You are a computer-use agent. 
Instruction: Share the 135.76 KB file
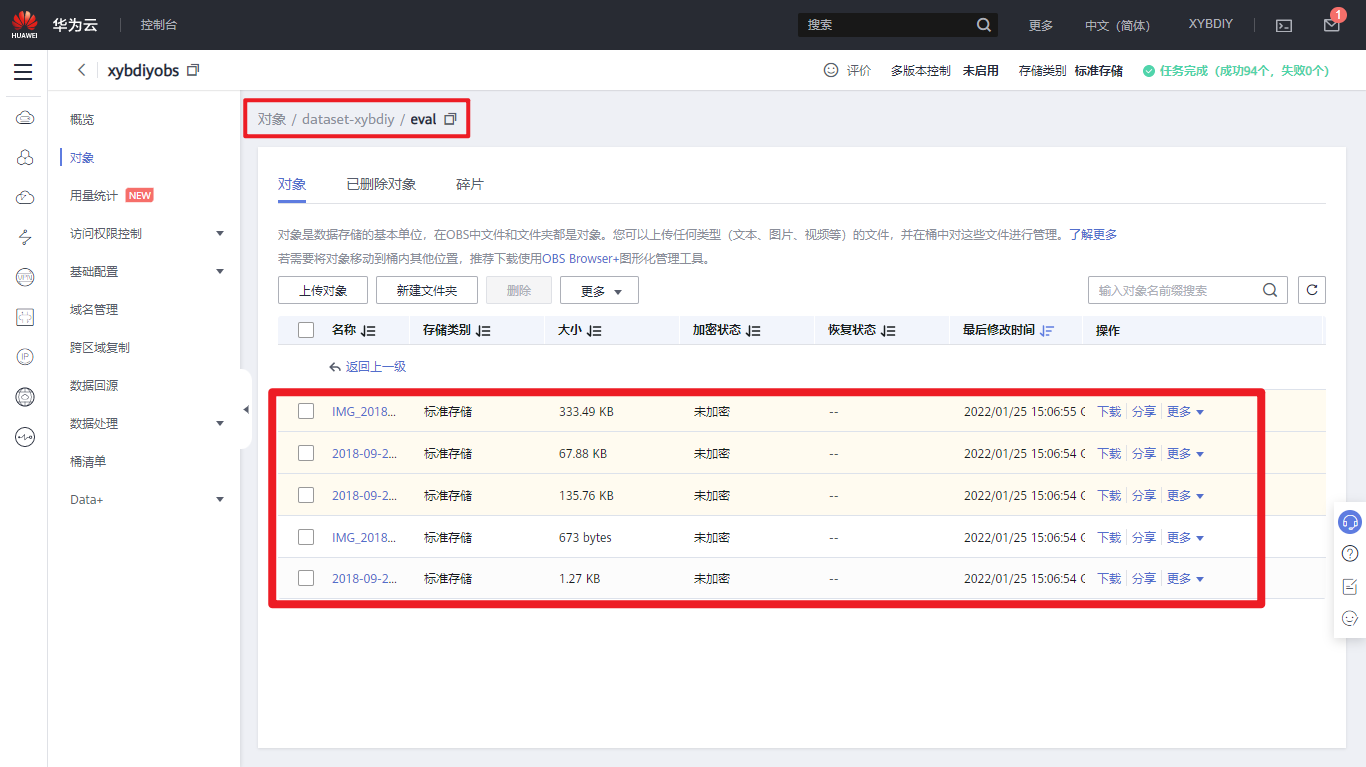point(1144,495)
